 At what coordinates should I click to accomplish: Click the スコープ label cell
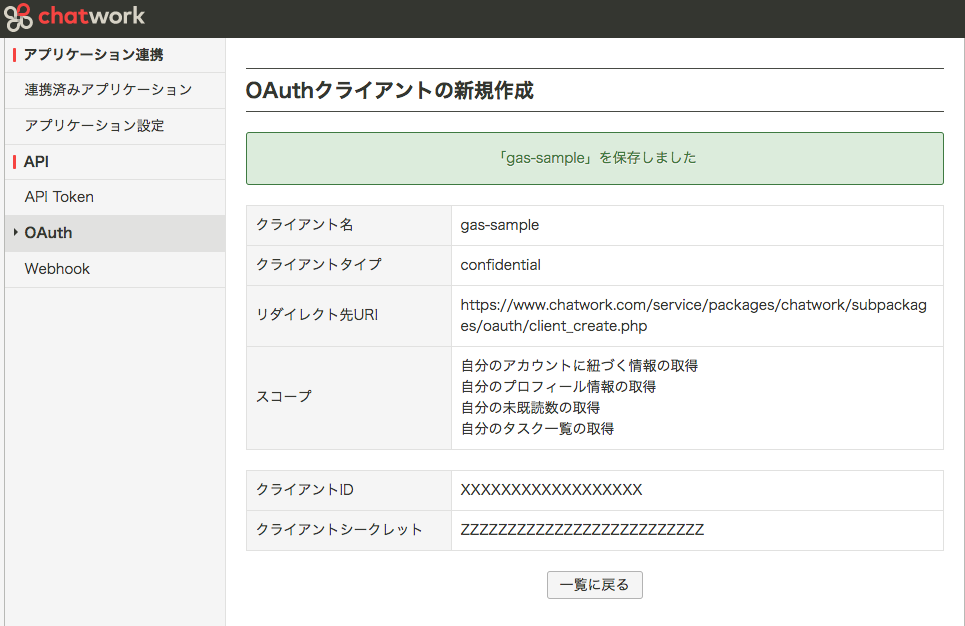[x=349, y=398]
